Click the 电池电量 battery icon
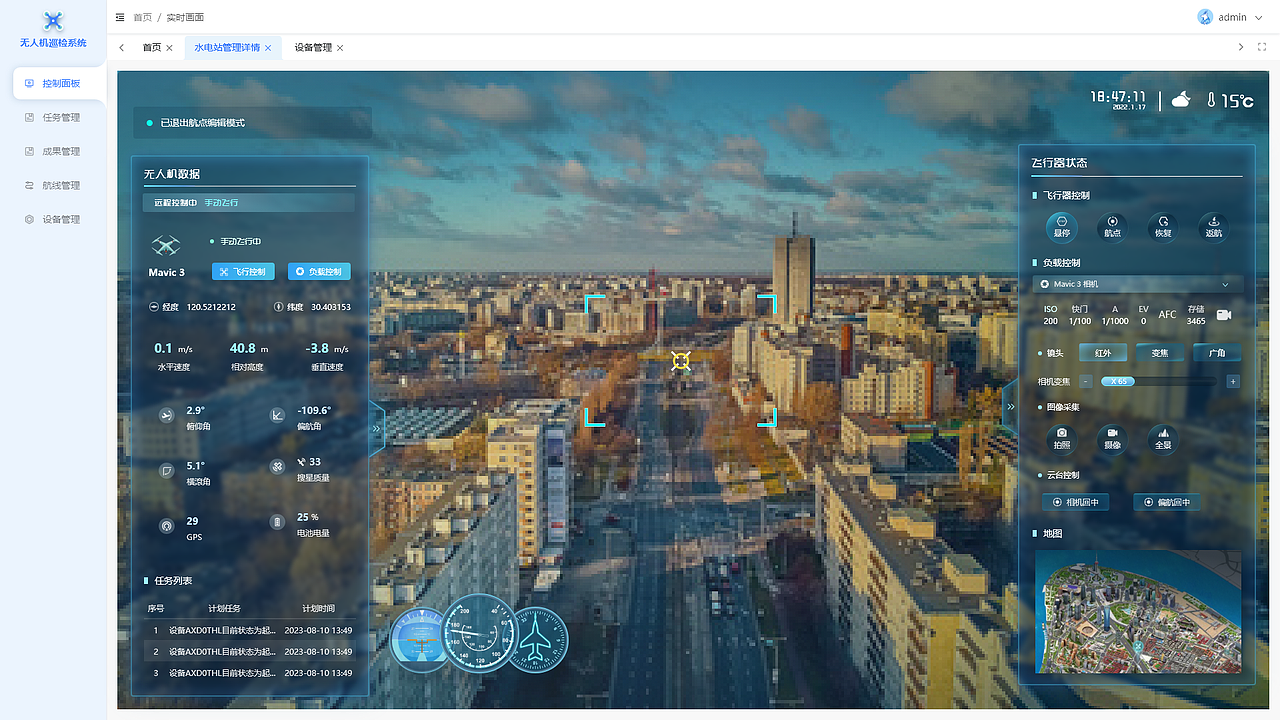This screenshot has height=720, width=1280. [x=277, y=522]
